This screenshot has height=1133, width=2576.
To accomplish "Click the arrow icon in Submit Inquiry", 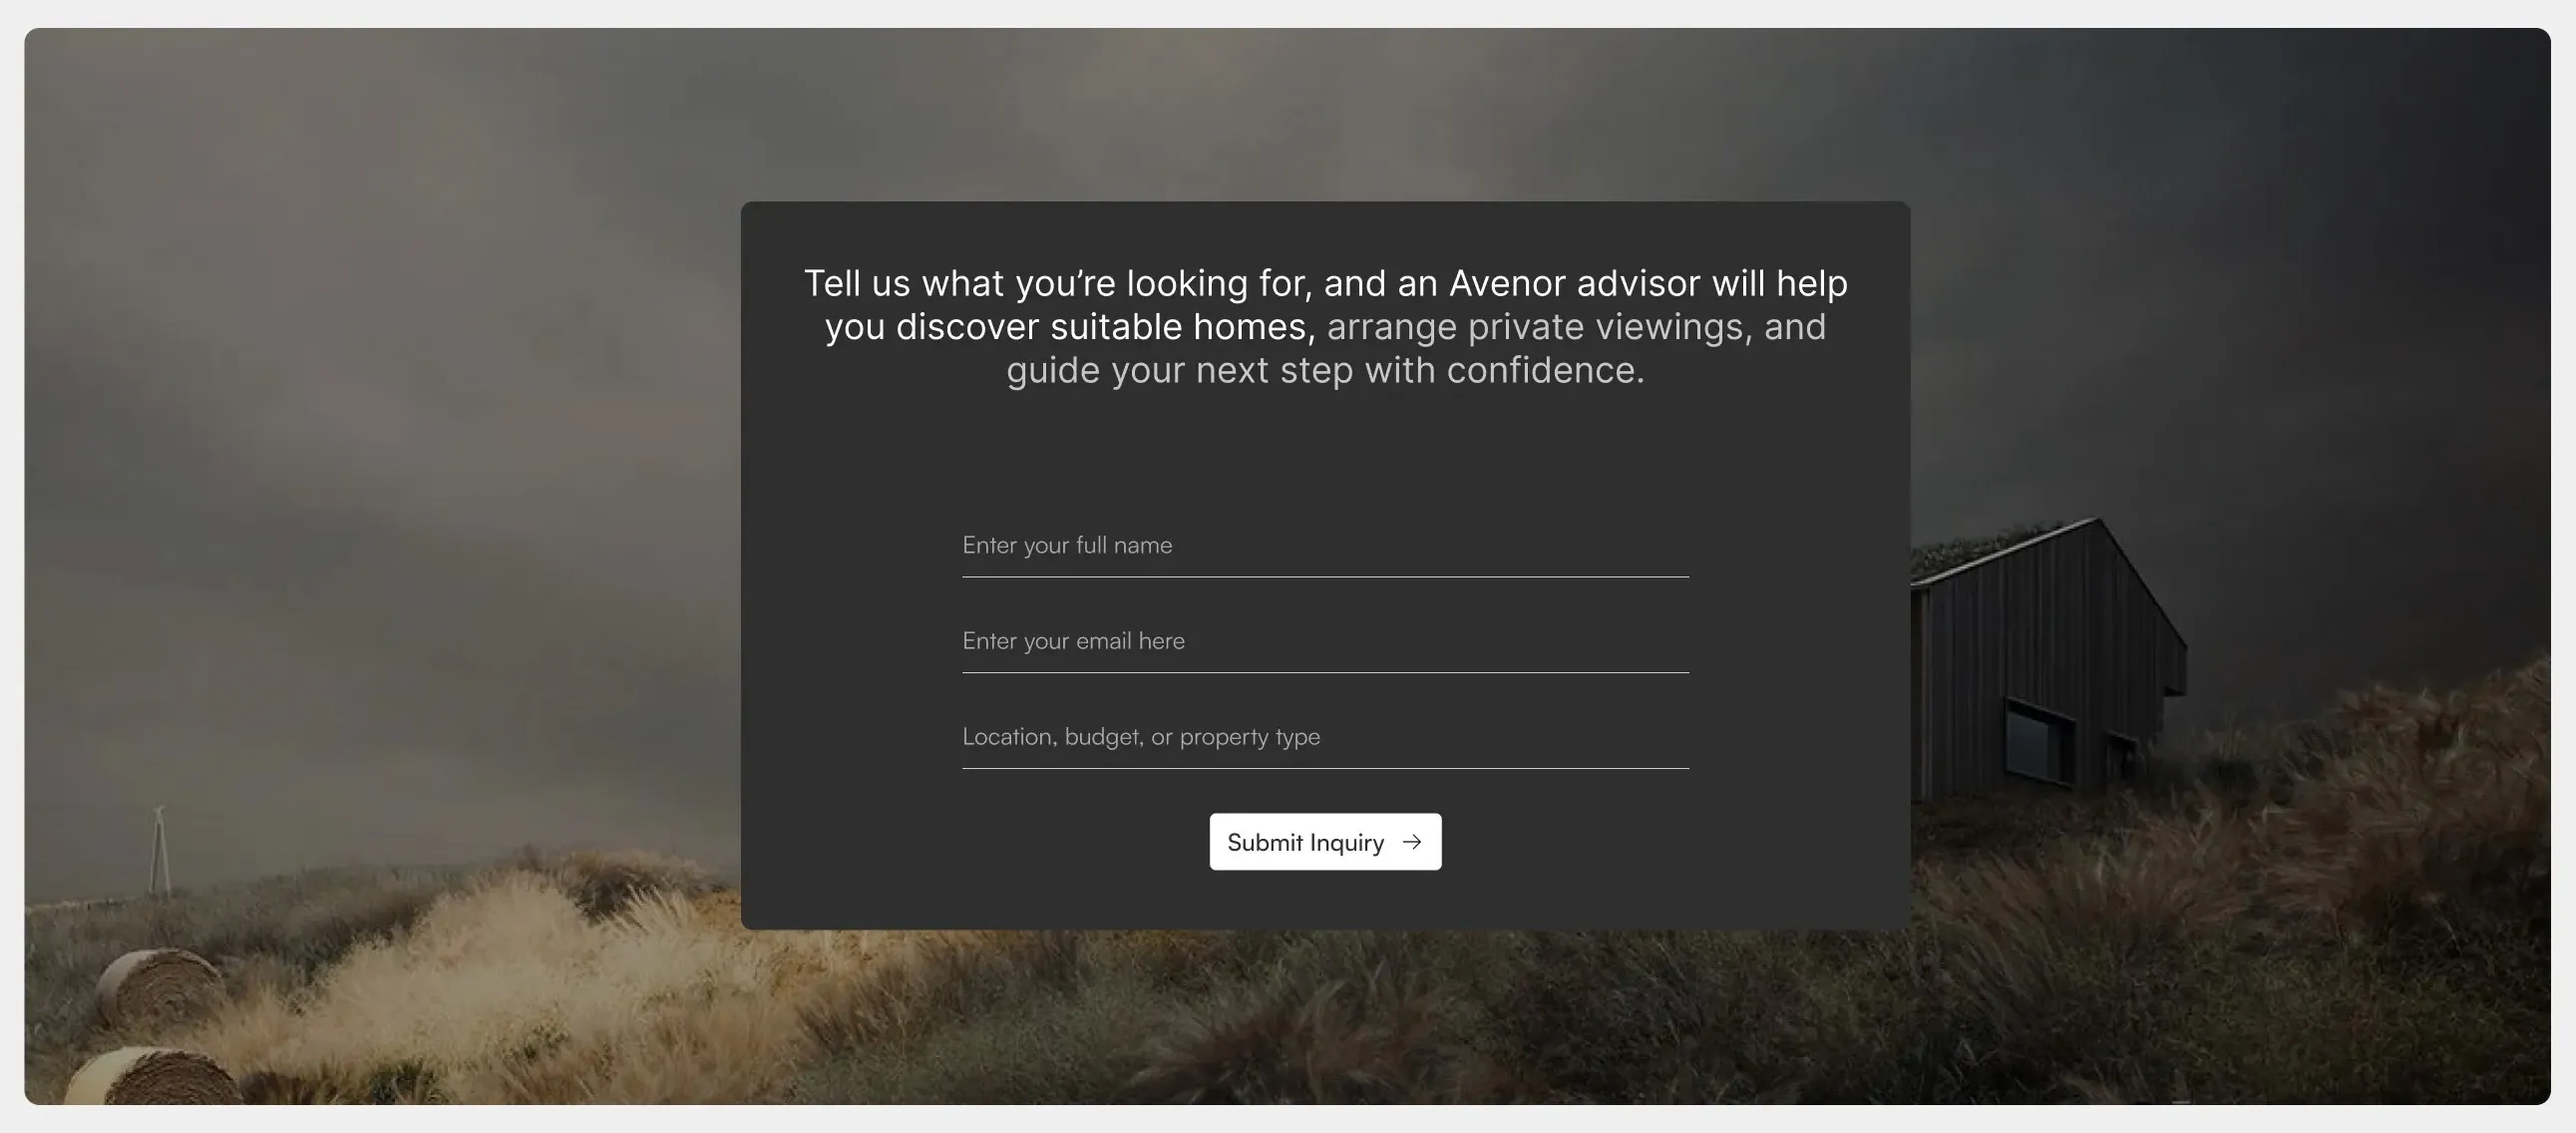I will [x=1412, y=842].
